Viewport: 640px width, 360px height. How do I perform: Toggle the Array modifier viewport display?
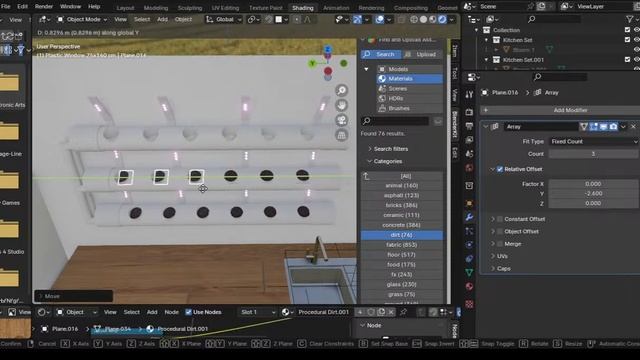603,127
